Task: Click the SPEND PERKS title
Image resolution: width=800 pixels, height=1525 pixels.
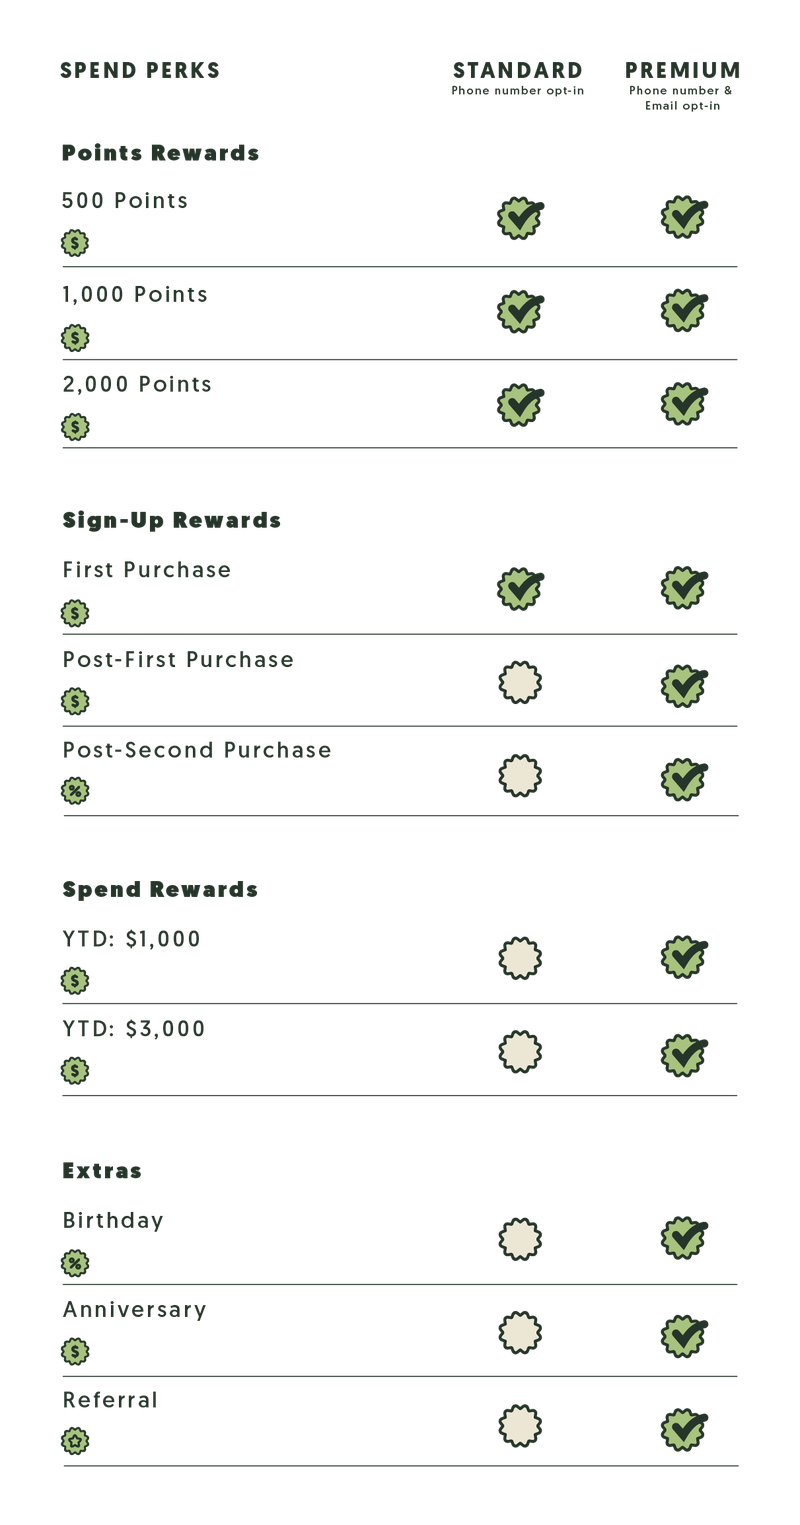Action: click(140, 71)
